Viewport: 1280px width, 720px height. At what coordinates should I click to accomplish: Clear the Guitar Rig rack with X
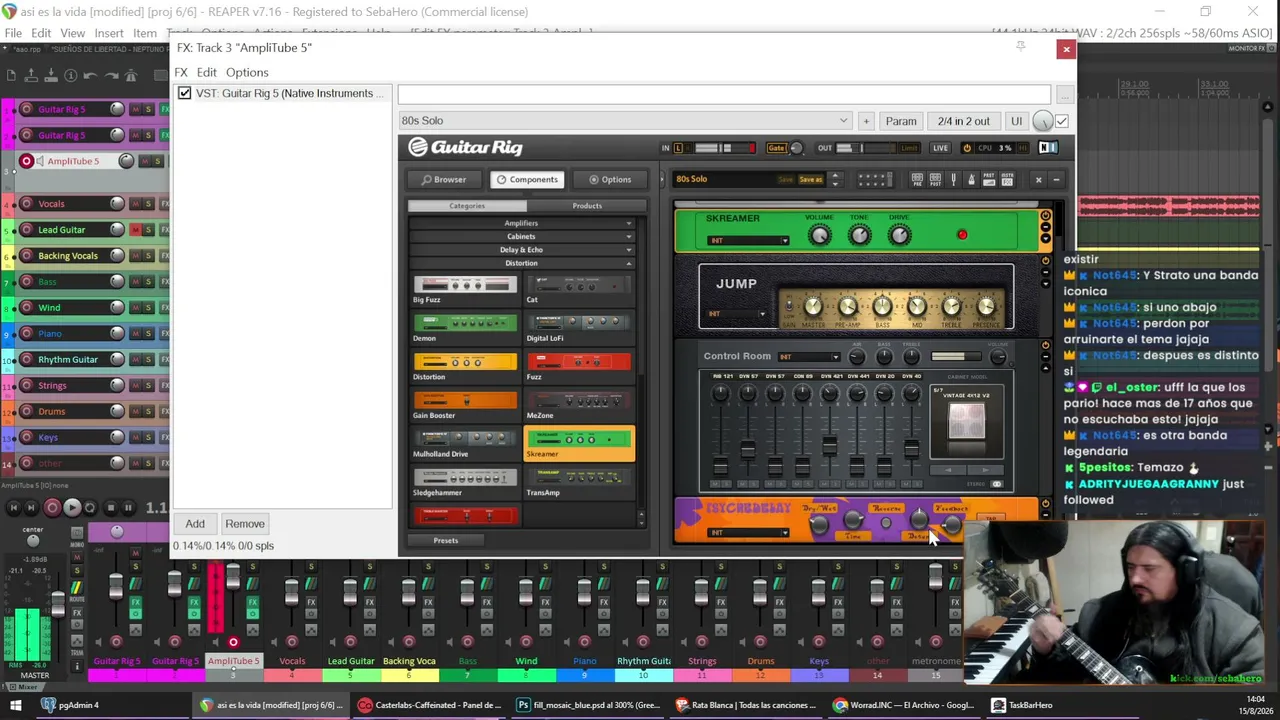click(x=1038, y=180)
